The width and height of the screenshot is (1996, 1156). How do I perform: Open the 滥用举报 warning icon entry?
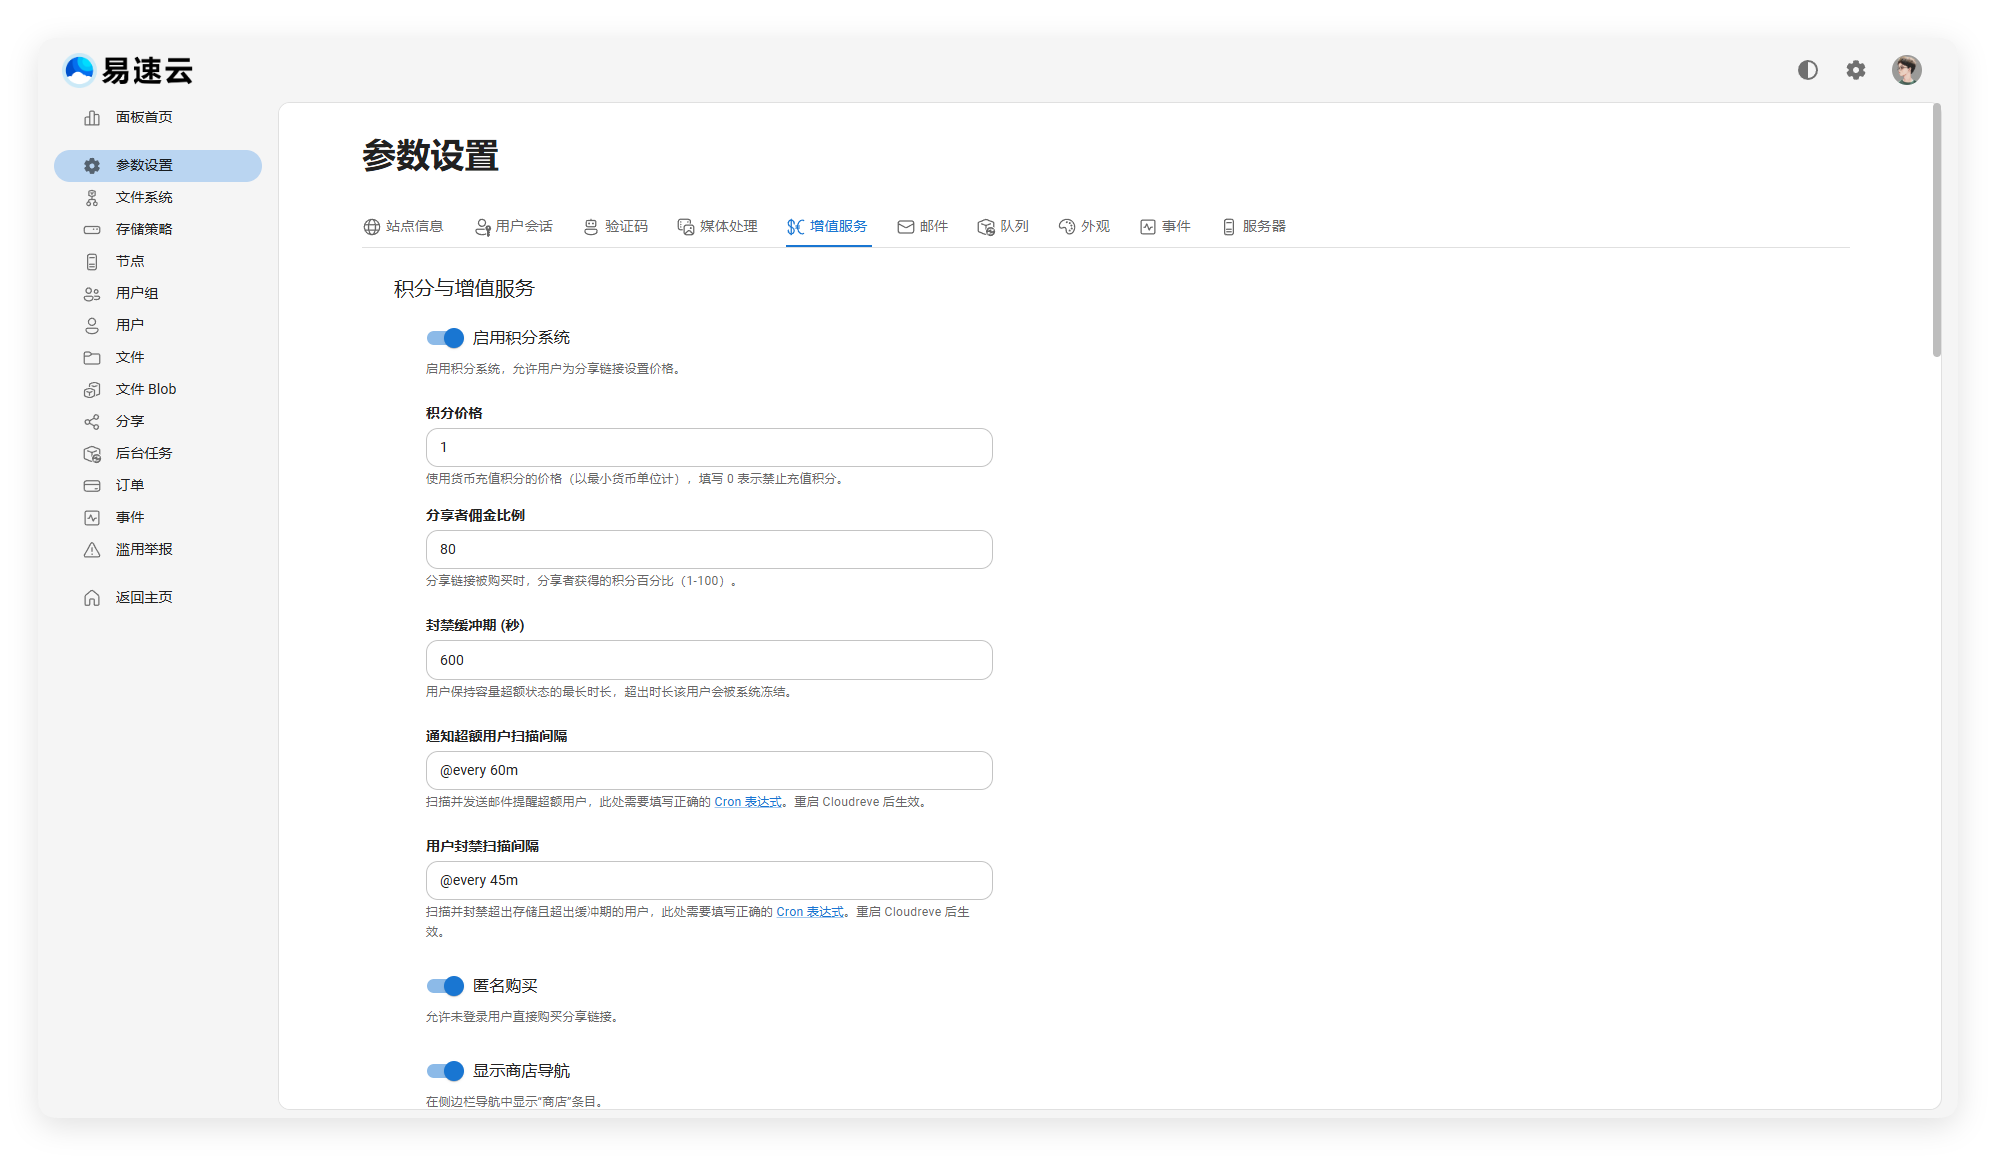(x=92, y=550)
